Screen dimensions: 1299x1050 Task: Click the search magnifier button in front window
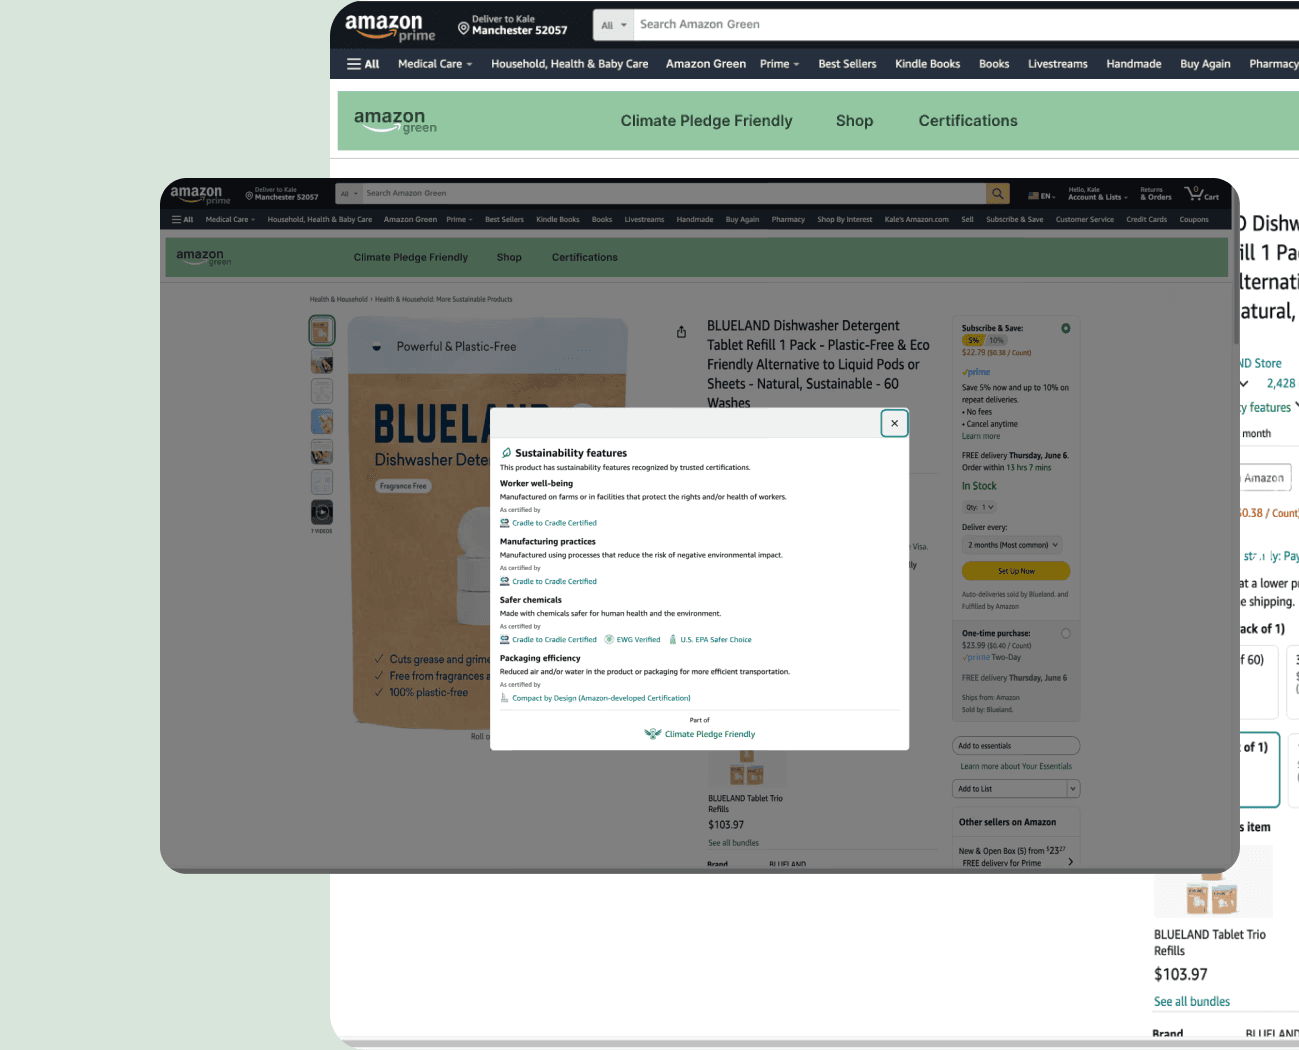click(998, 194)
